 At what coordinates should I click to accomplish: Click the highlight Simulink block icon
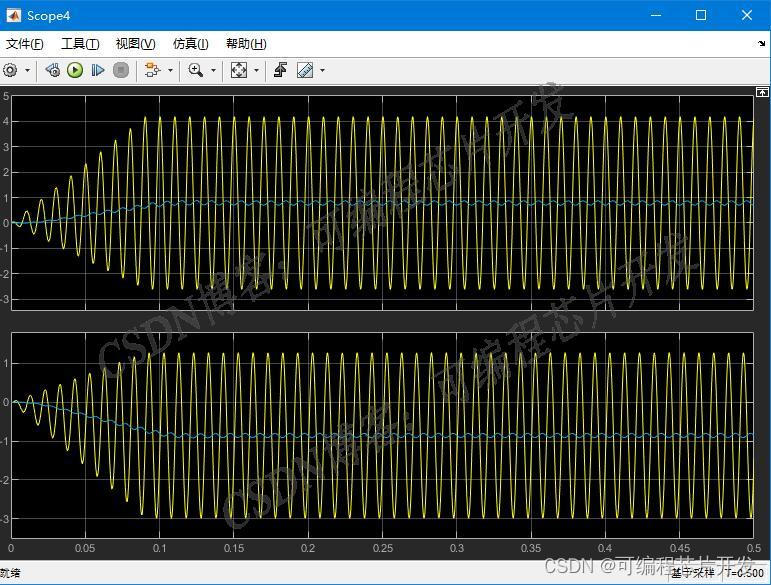pyautogui.click(x=152, y=70)
